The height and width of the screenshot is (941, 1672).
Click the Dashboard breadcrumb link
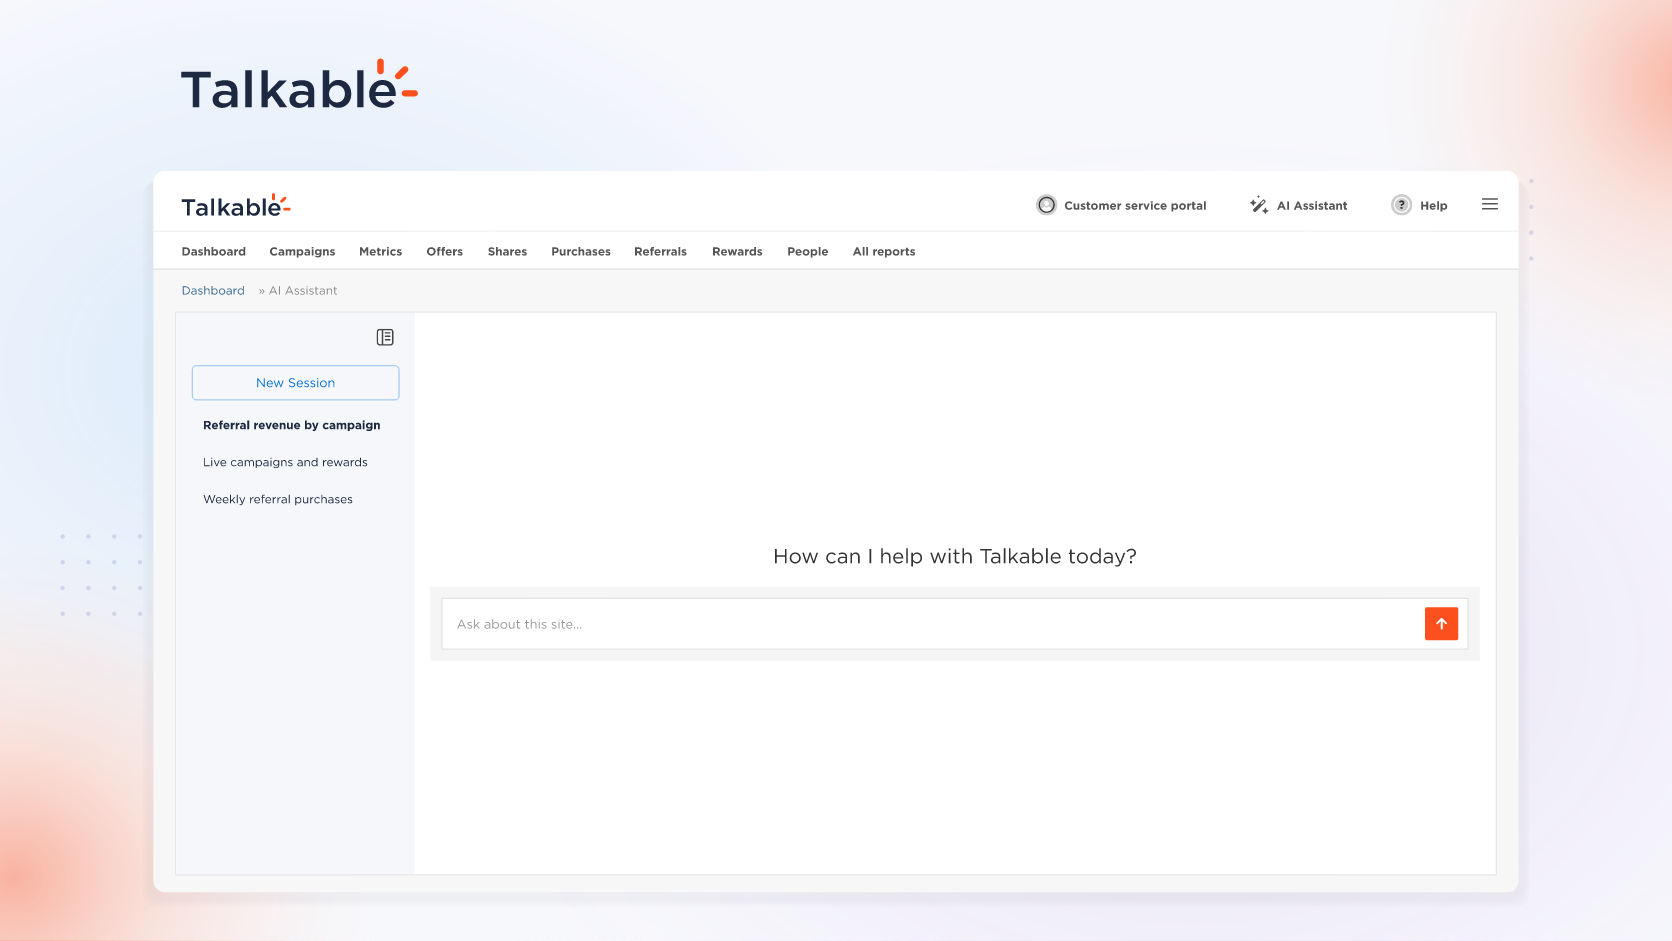[x=213, y=291]
